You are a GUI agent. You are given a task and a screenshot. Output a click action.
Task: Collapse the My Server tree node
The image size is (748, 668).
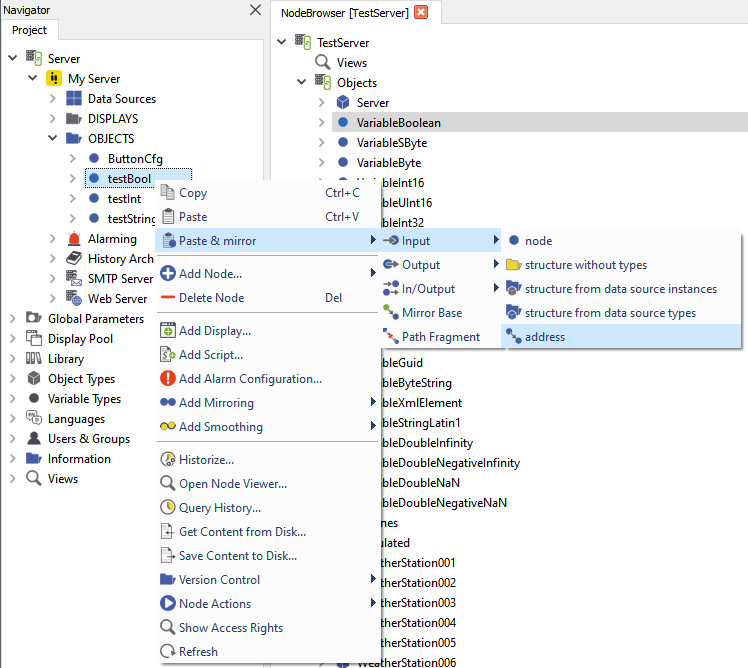click(x=32, y=77)
